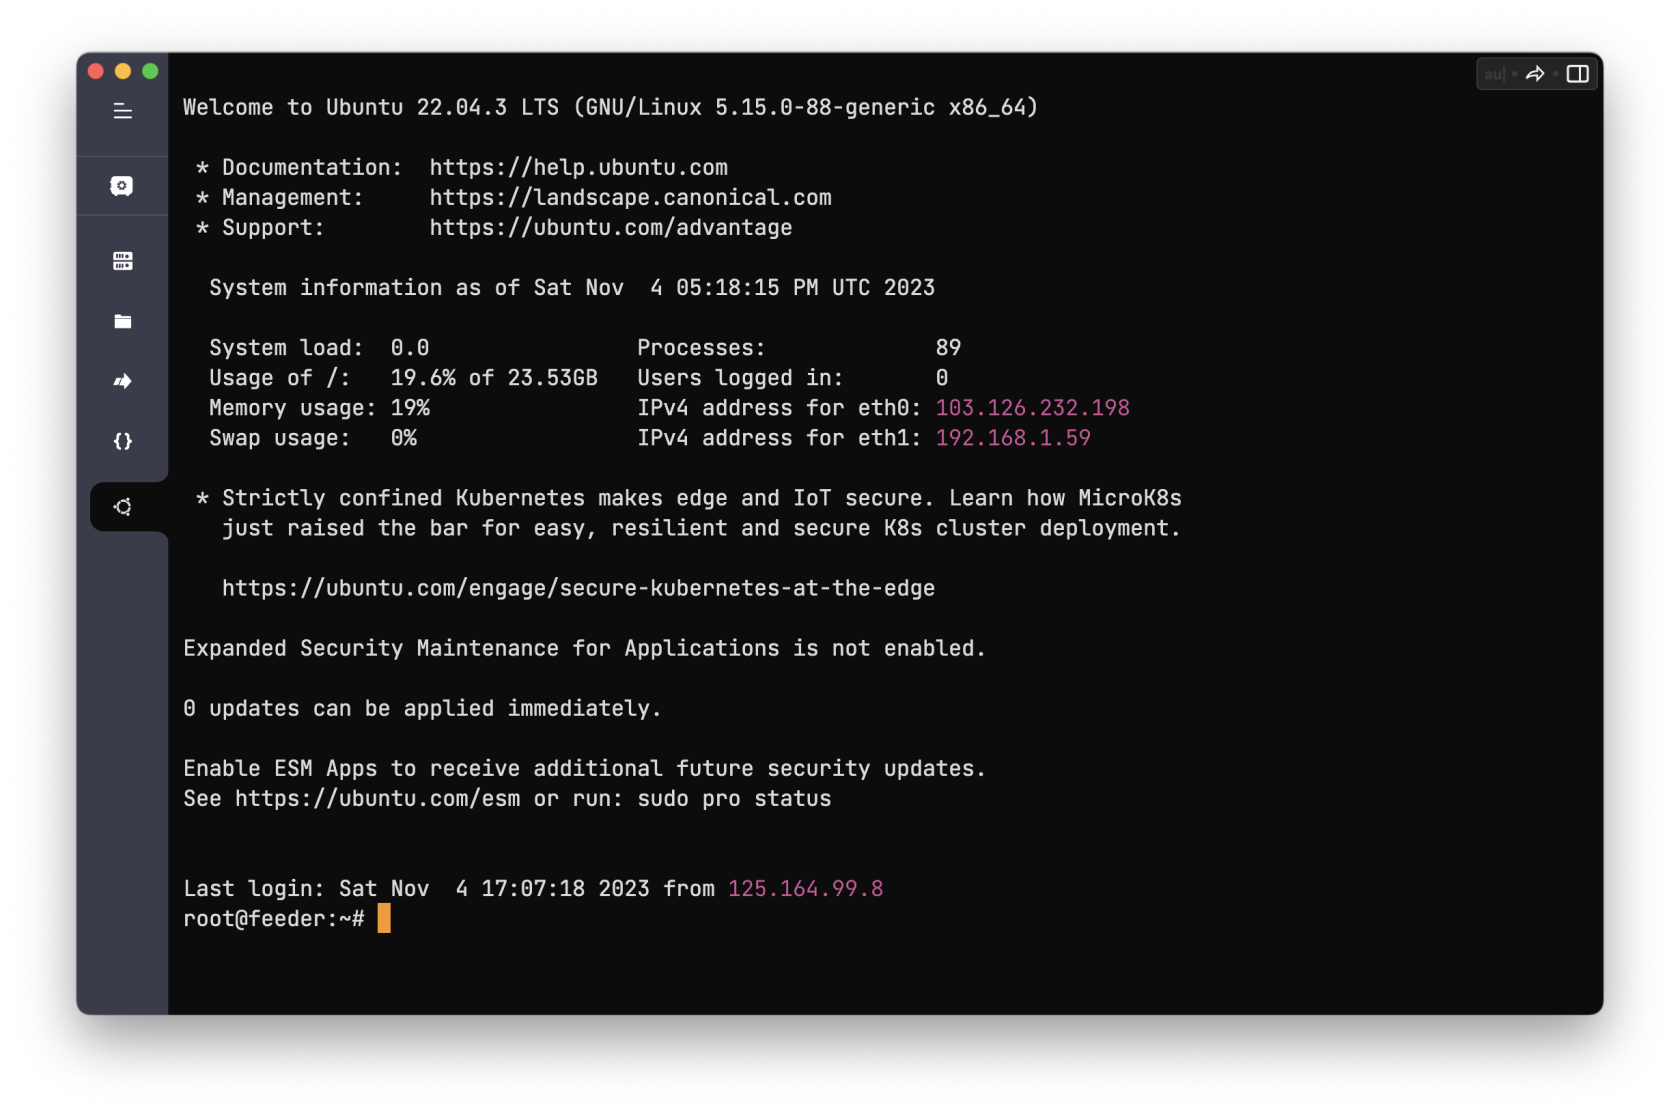
Task: Open the Port Forwarding arrow icon
Action: pos(122,381)
